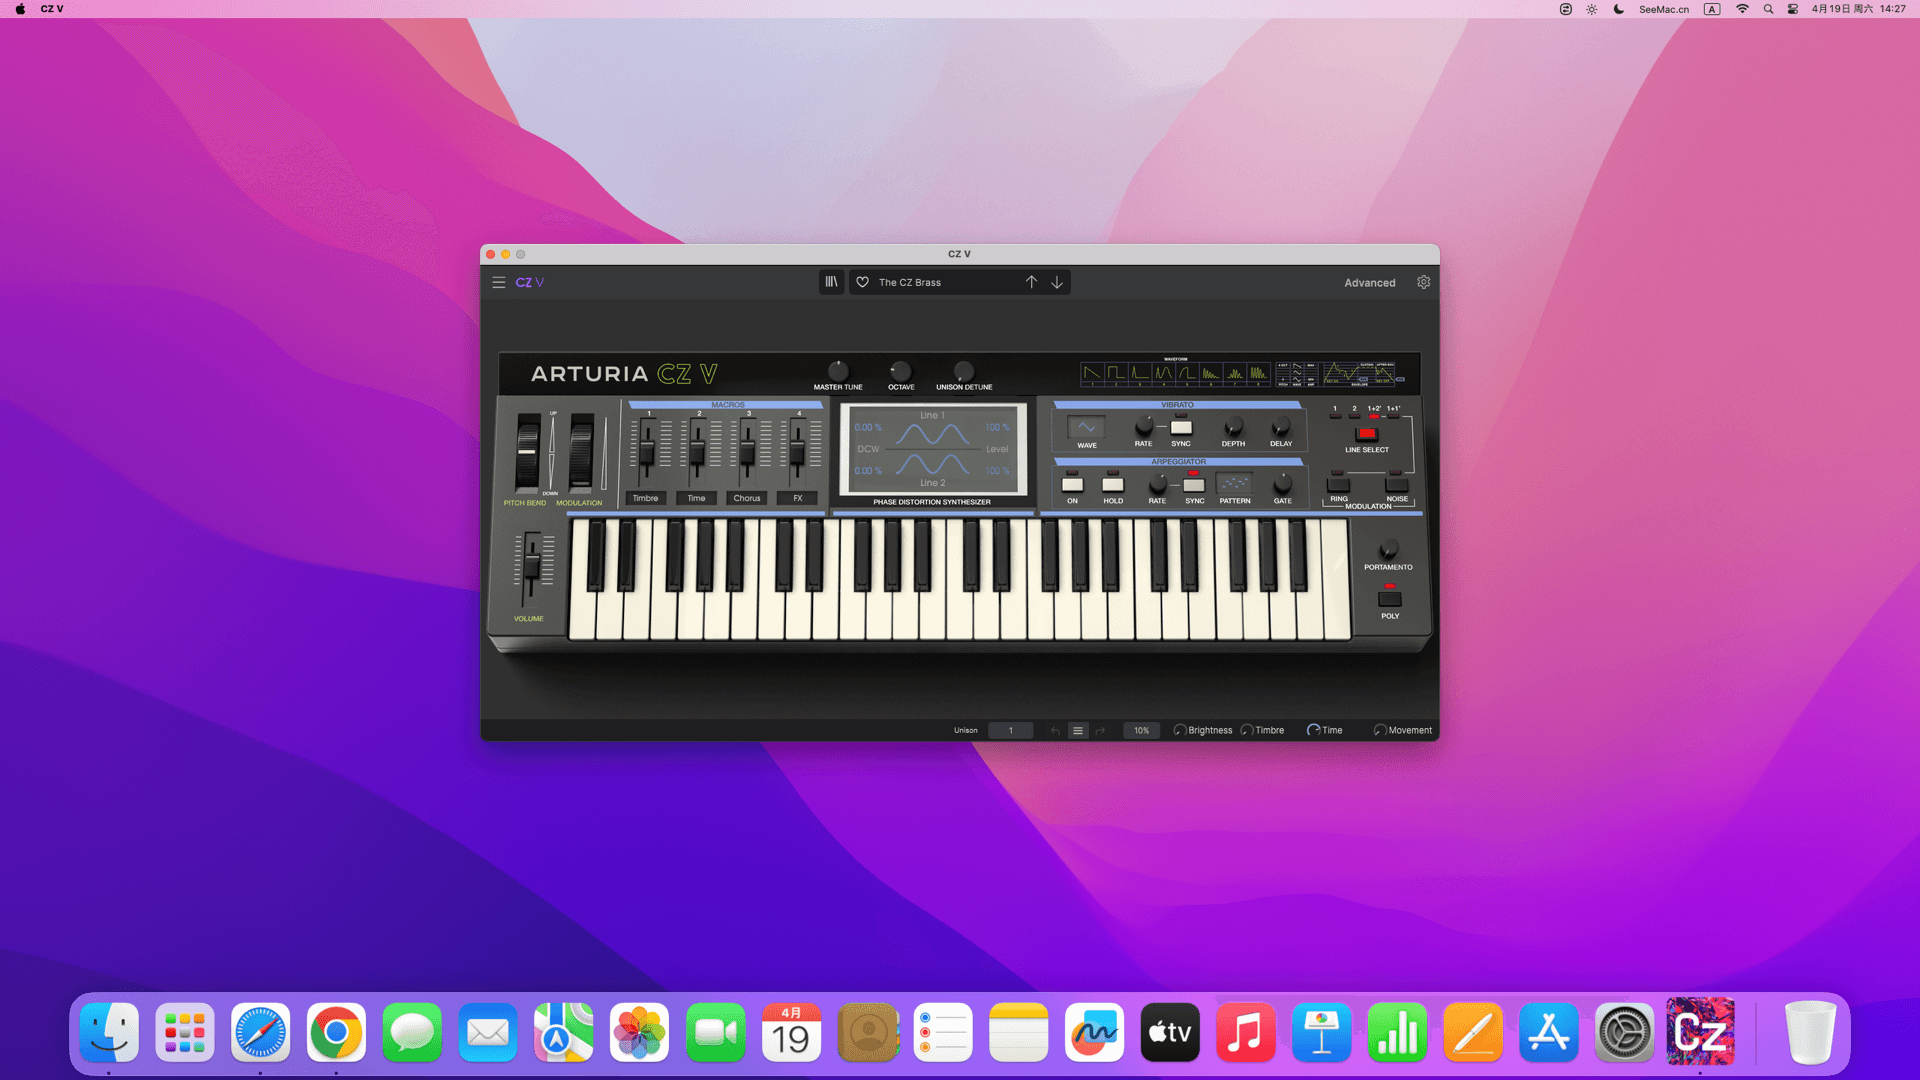Toggle the arpeggiator HOLD switch
This screenshot has width=1920, height=1080.
click(x=1113, y=485)
